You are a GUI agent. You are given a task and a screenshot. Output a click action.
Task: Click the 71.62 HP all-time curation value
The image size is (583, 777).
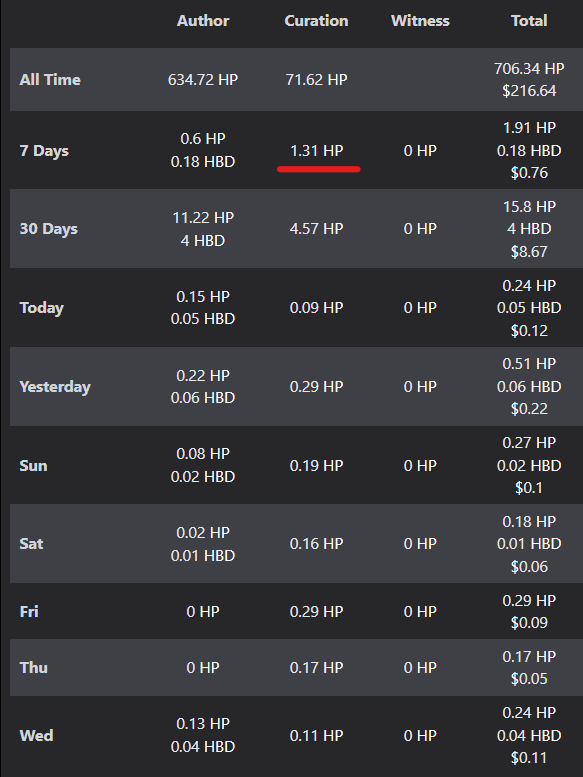click(x=317, y=80)
